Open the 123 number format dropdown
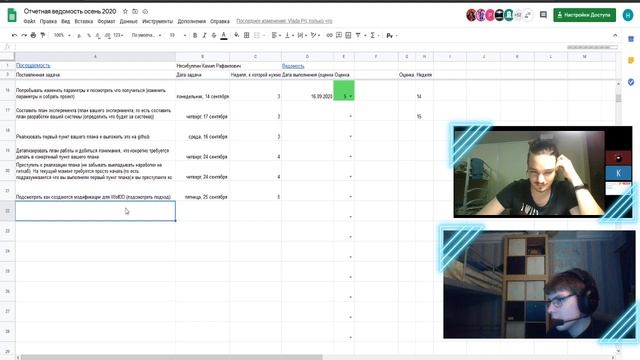The height and width of the screenshot is (360, 640). [118, 36]
